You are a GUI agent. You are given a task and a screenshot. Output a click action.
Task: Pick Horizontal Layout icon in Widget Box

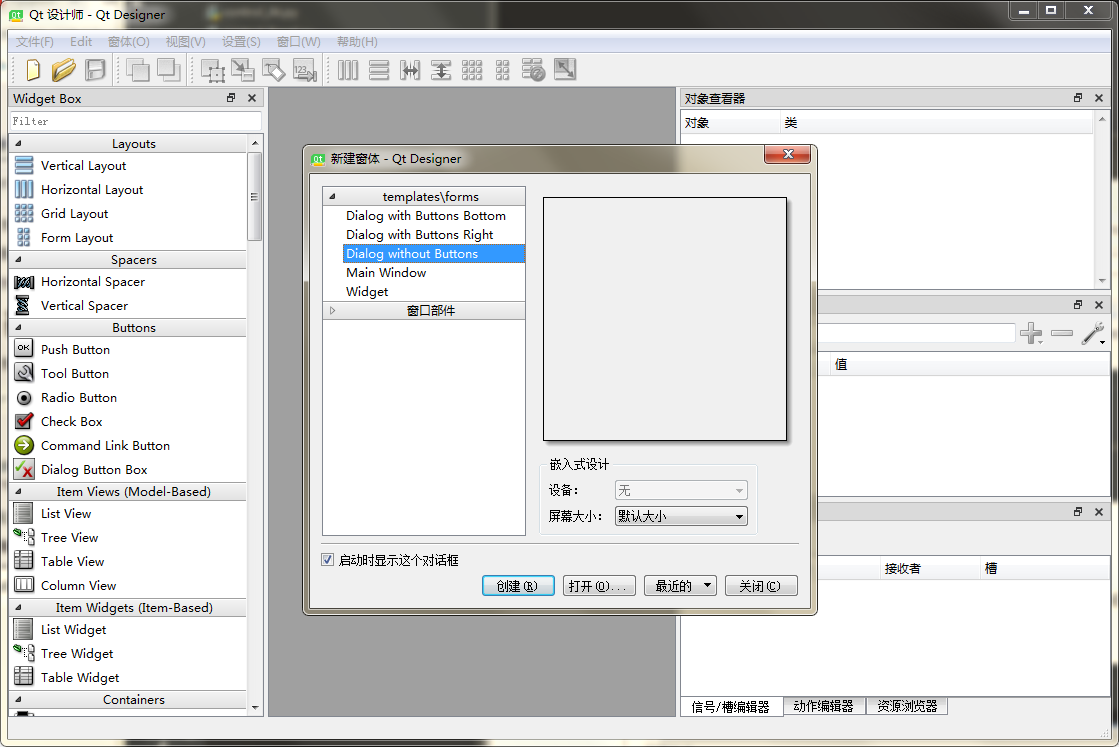tap(24, 190)
